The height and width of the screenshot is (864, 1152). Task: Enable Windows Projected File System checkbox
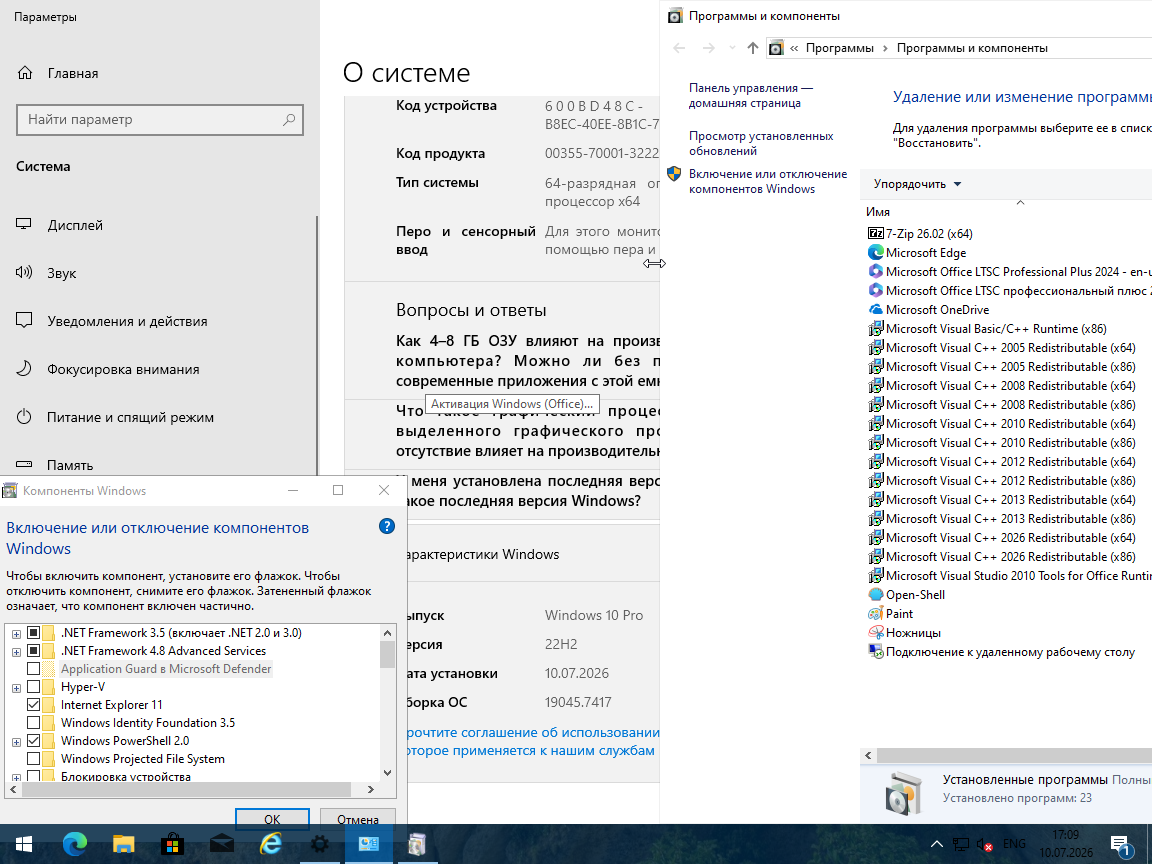tap(33, 758)
